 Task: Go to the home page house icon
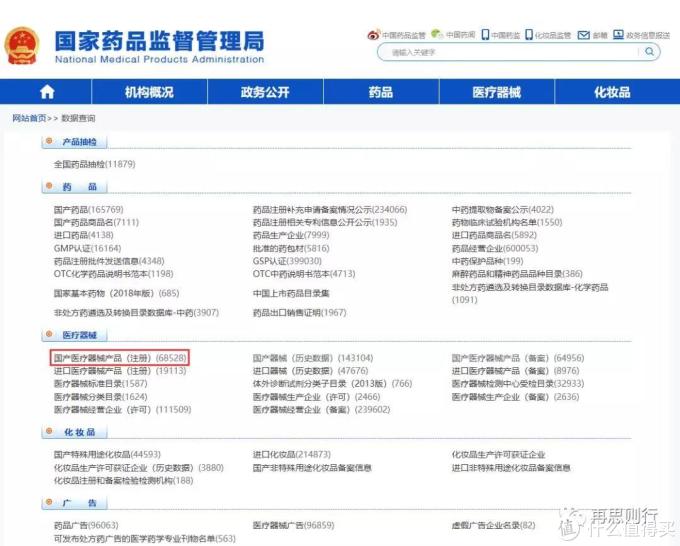47,92
